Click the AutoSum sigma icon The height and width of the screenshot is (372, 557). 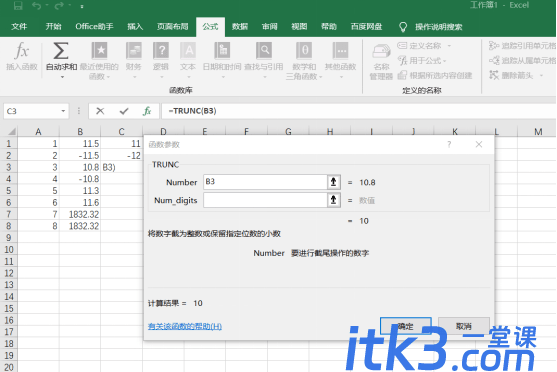61,50
